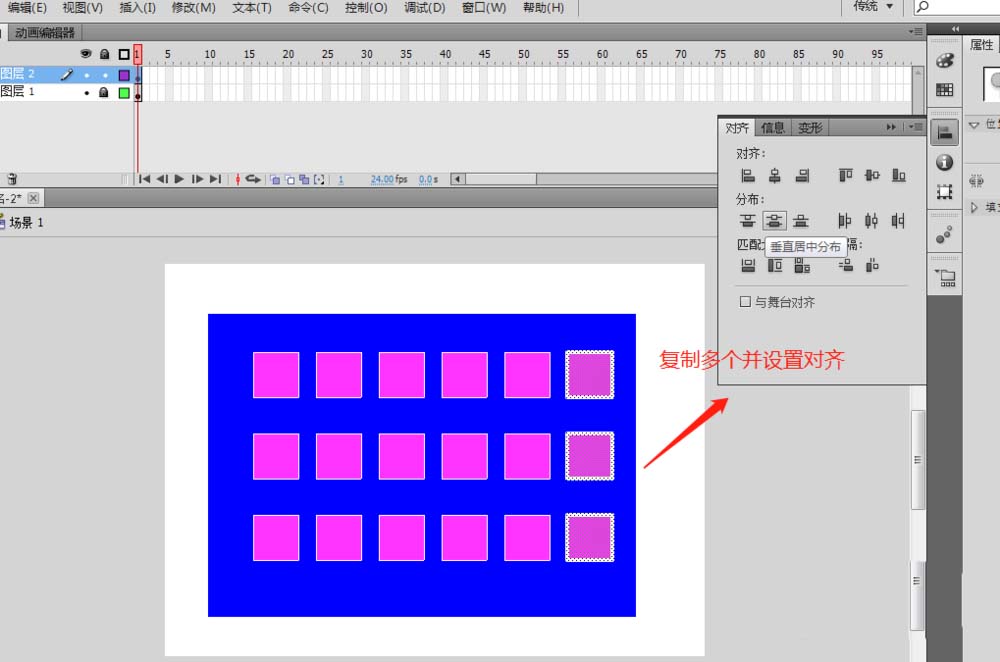
Task: Expand the 填充 section in Properties
Action: coord(975,207)
